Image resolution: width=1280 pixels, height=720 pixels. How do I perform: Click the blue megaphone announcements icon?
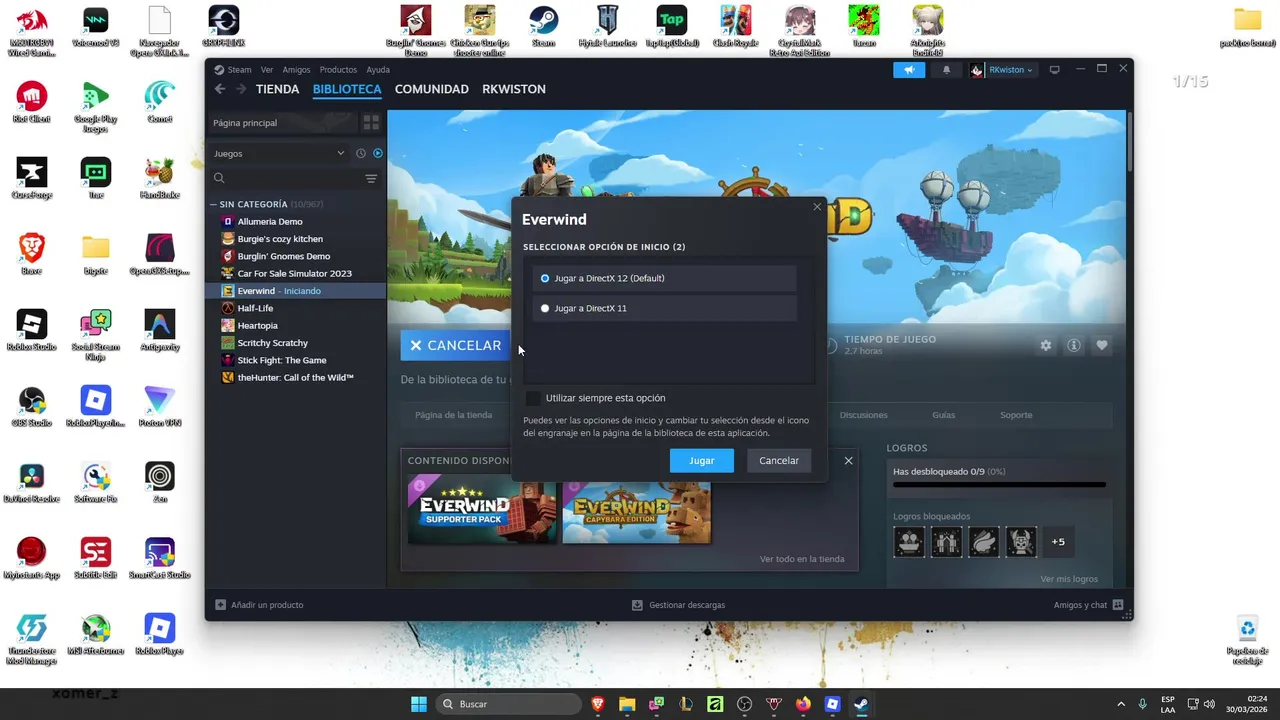(909, 70)
